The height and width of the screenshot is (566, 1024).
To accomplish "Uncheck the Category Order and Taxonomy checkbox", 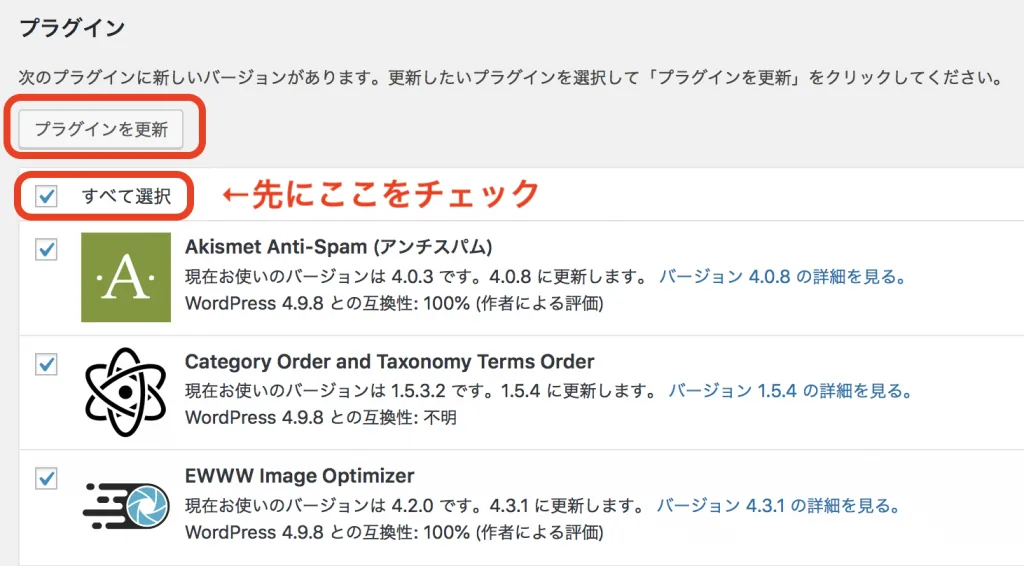I will click(46, 364).
